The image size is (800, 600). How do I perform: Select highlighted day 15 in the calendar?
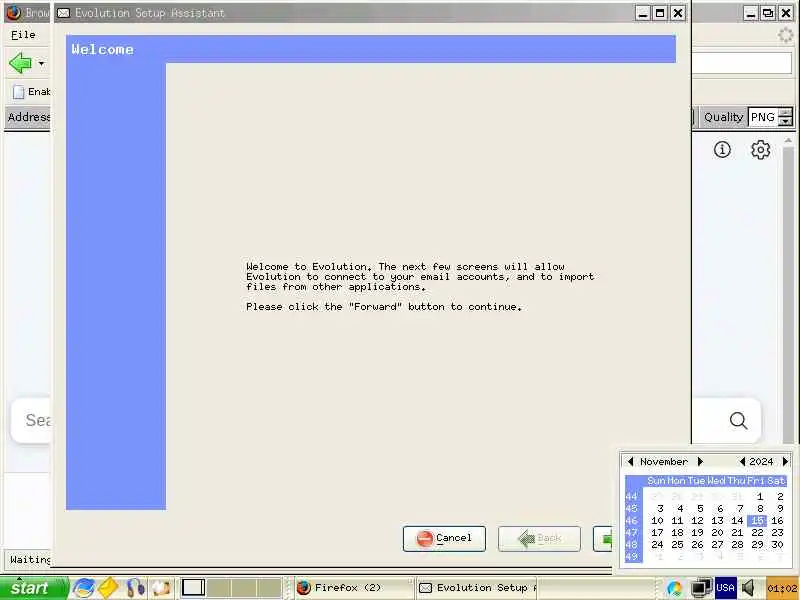coord(757,520)
